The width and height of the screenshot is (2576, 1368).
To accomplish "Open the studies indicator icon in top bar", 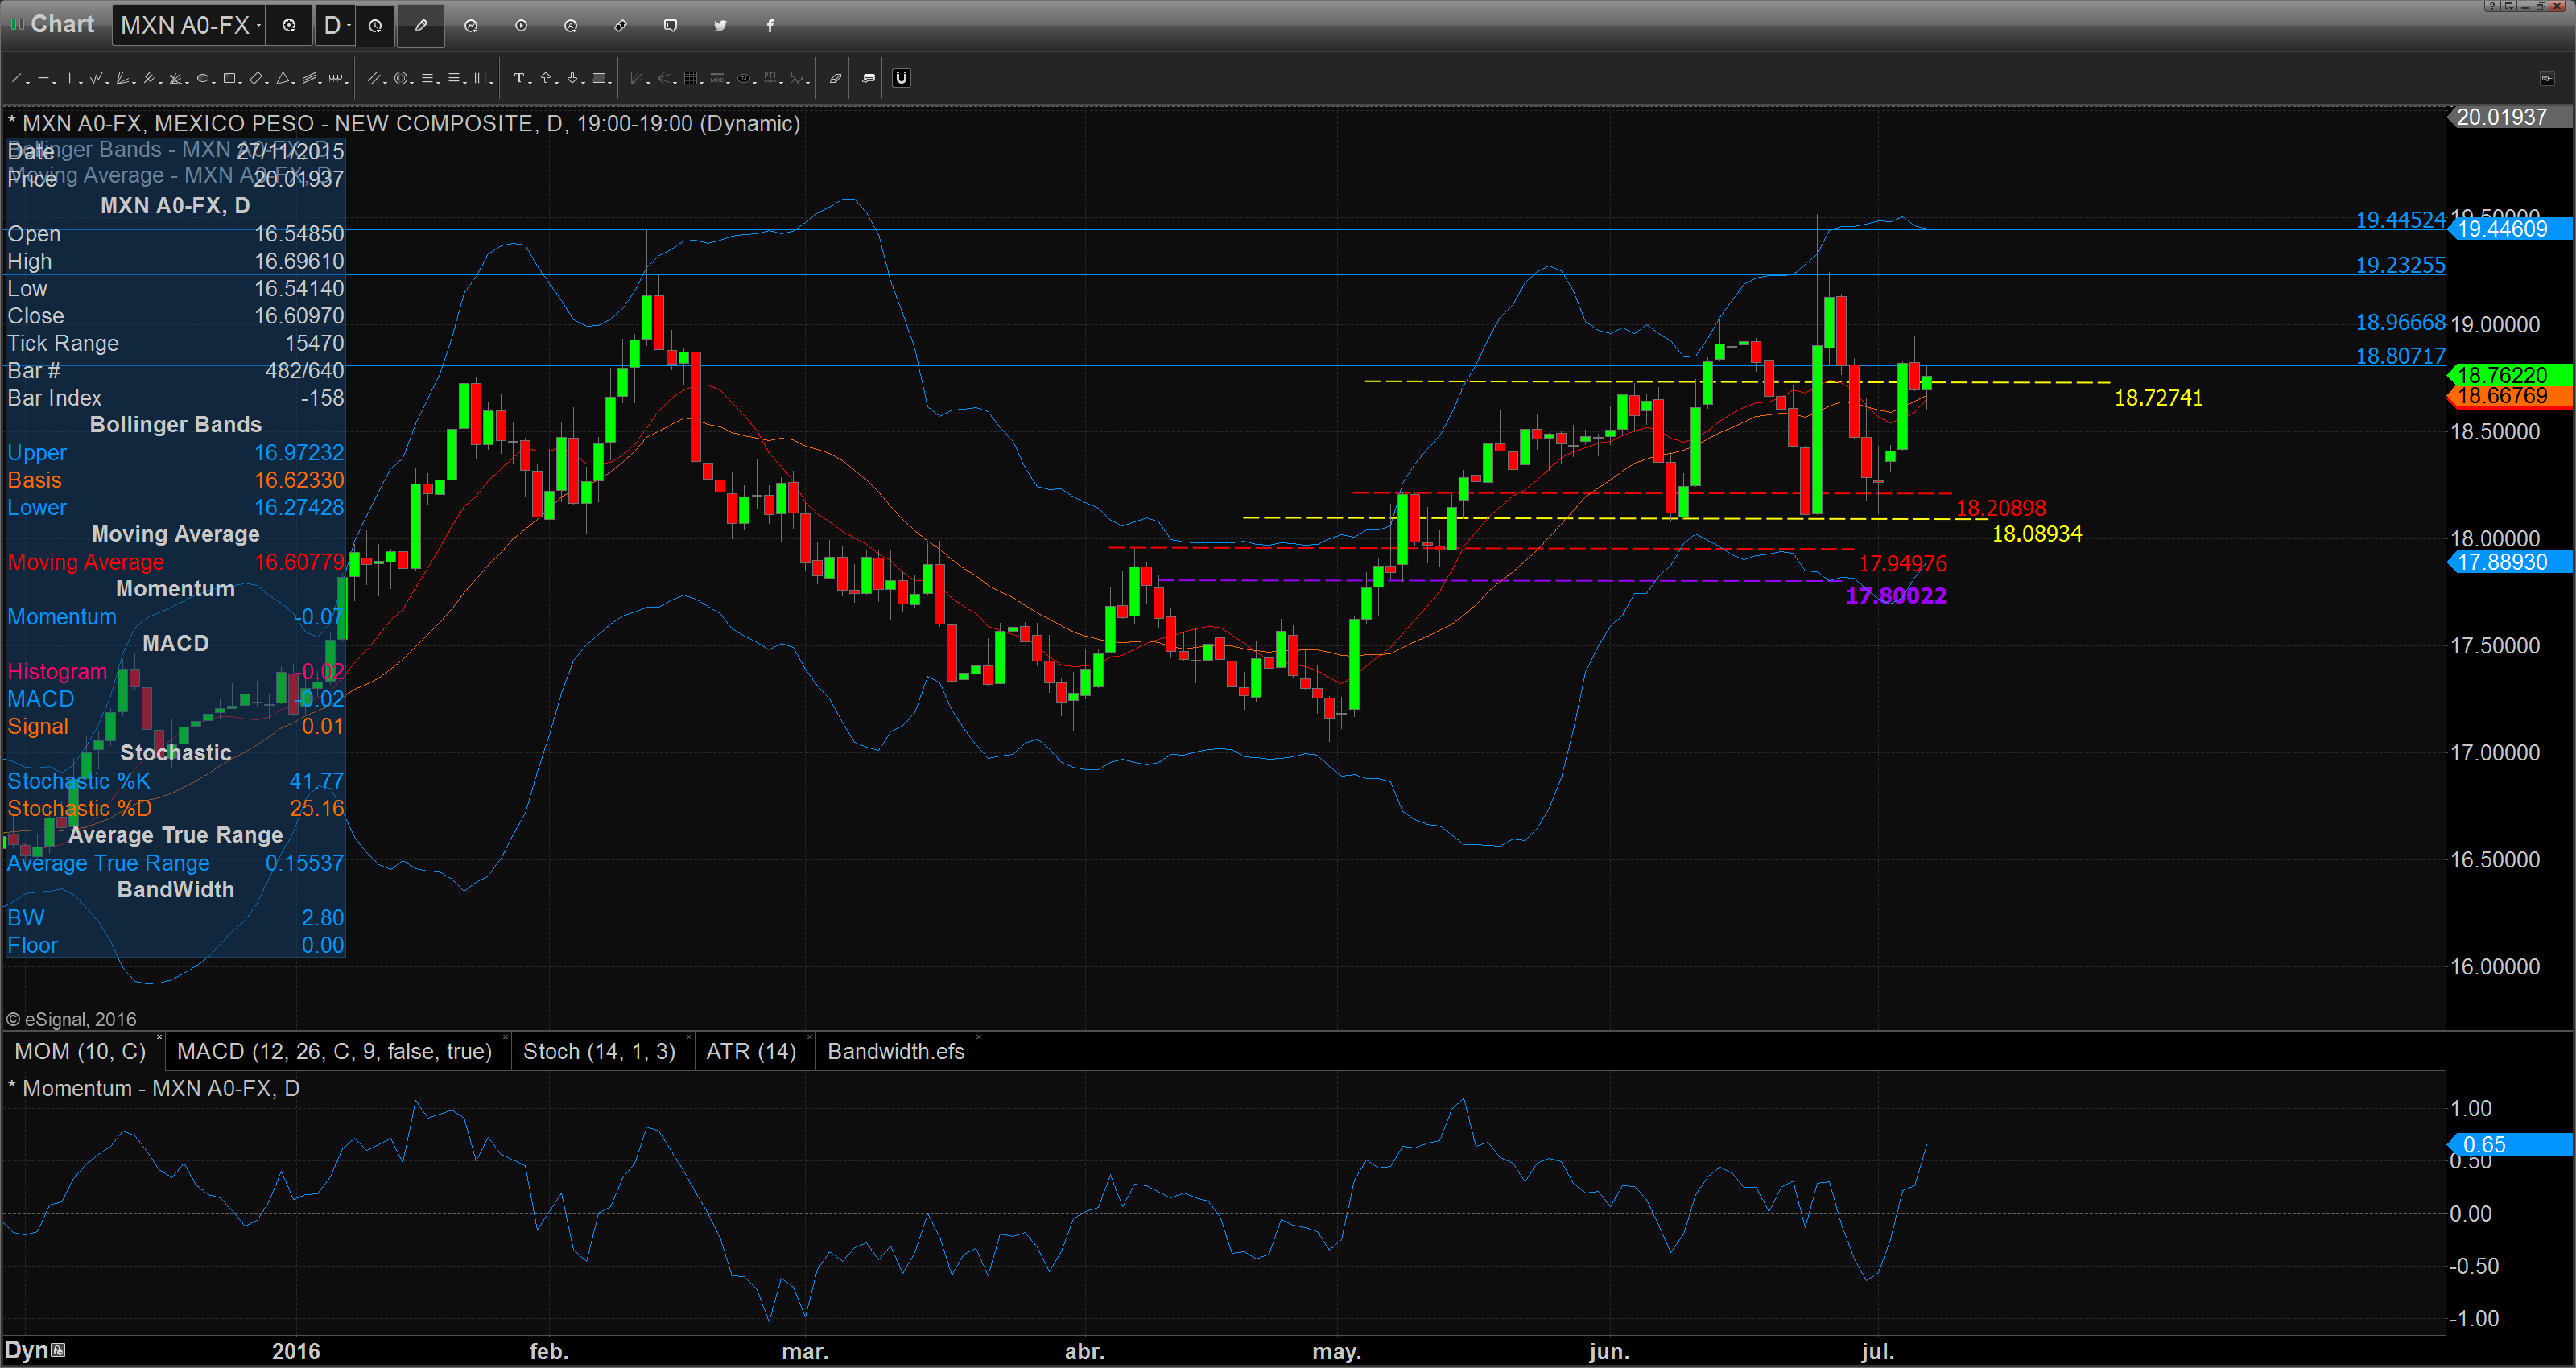I will pyautogui.click(x=471, y=25).
